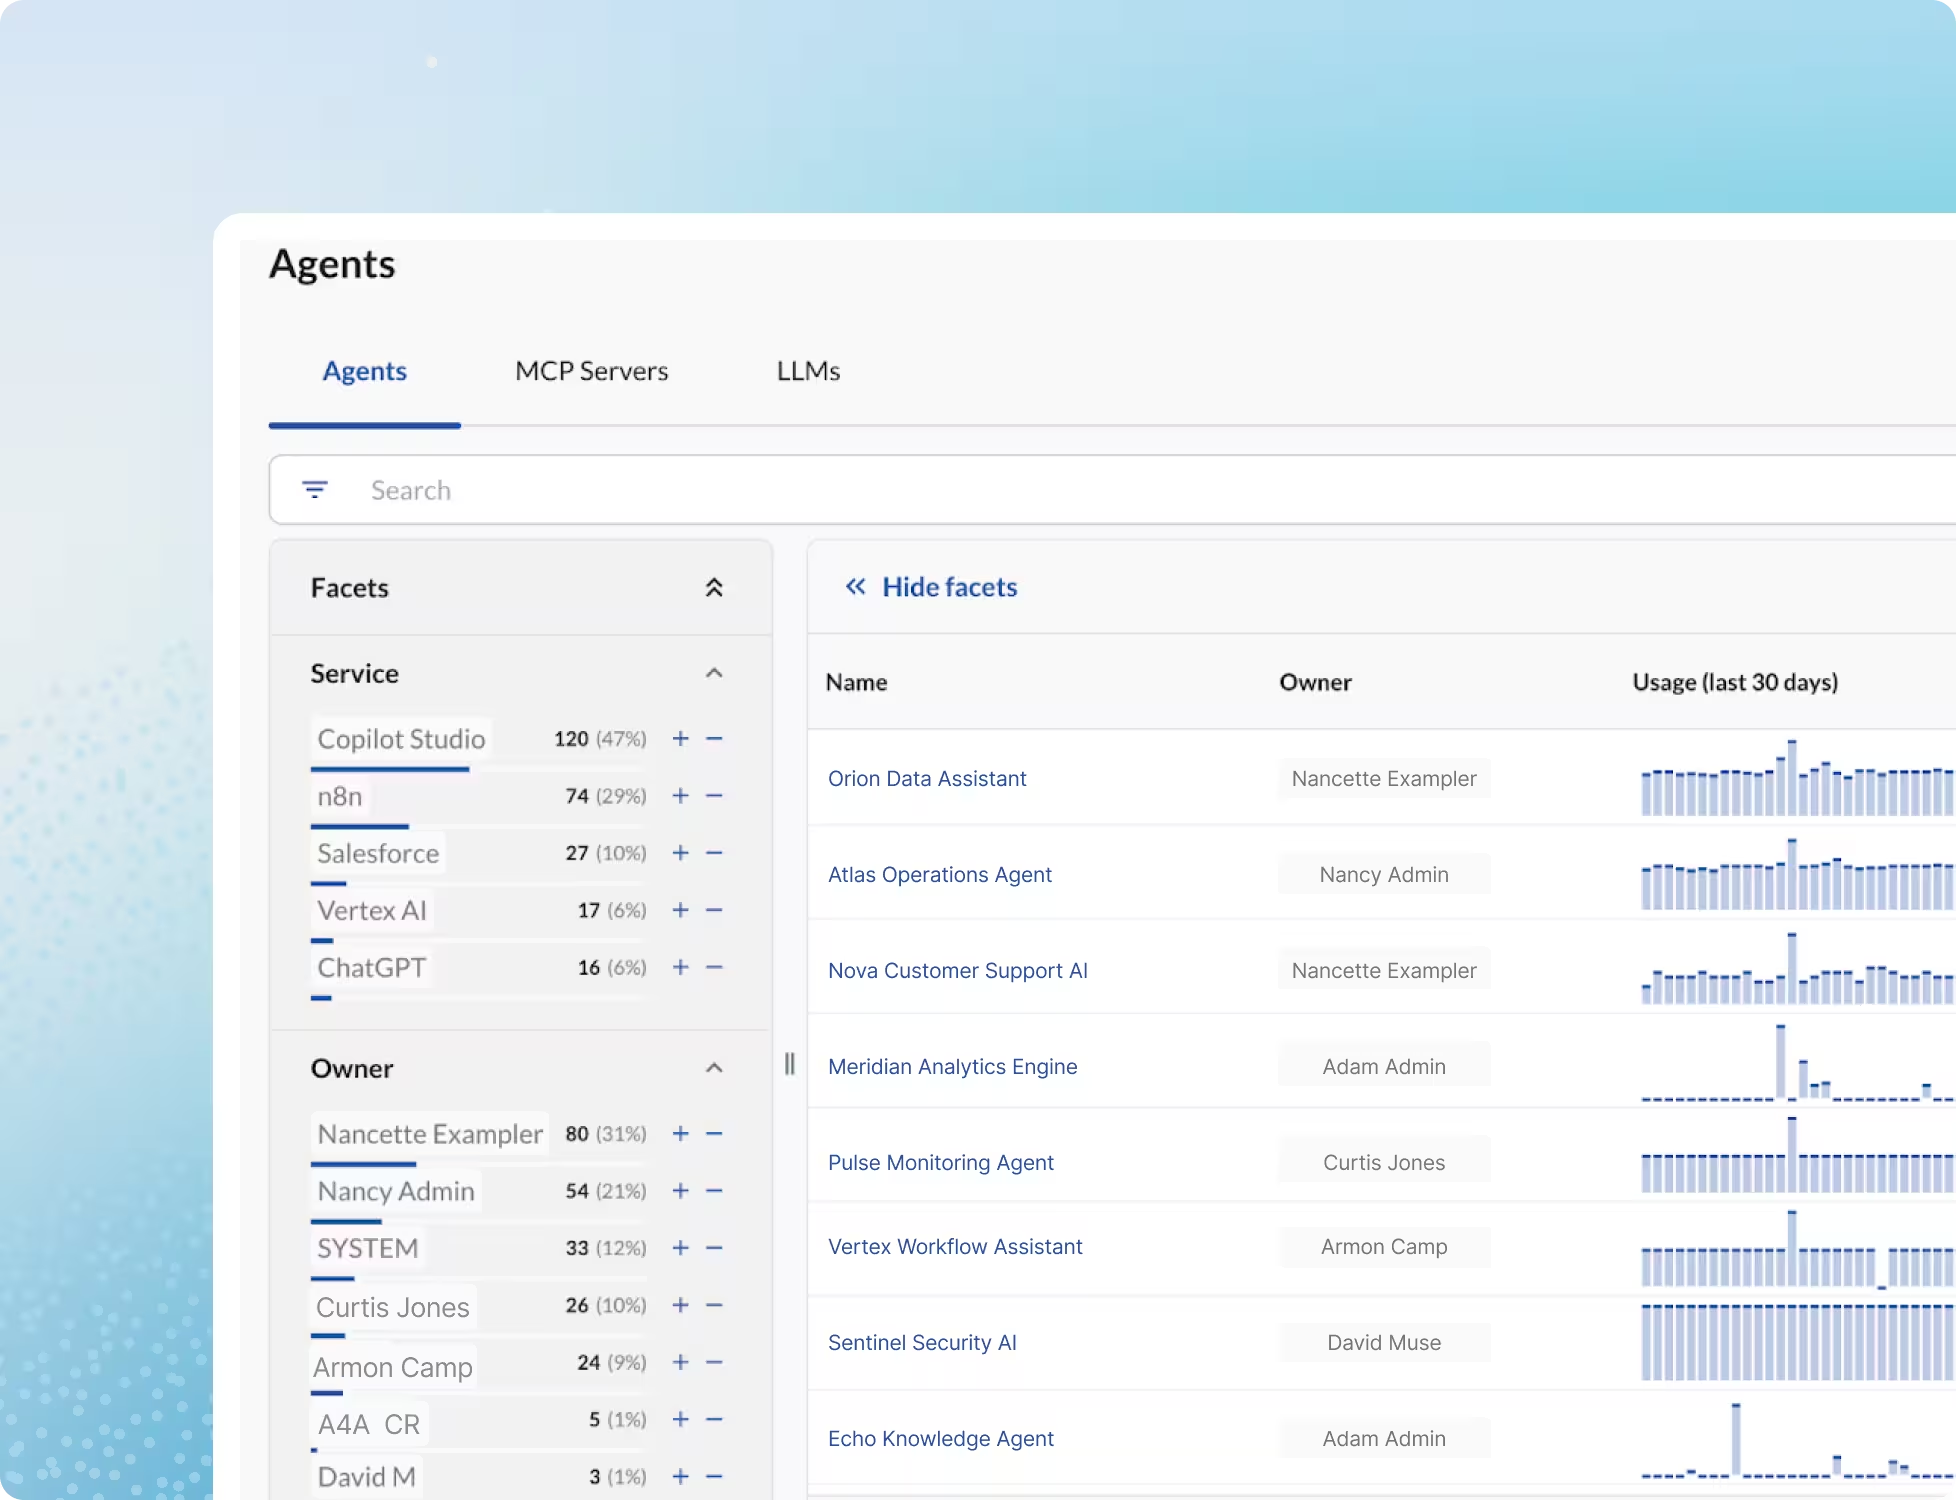Include Nancette Exampler owner facet
This screenshot has width=1956, height=1500.
[x=681, y=1134]
